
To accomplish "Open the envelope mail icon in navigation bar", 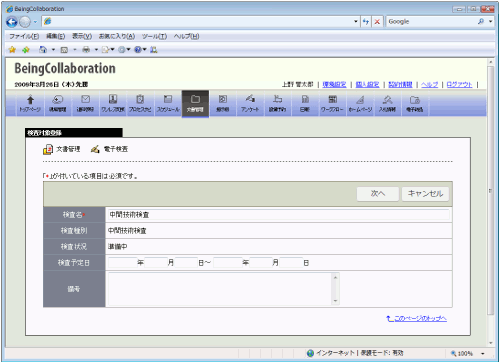I will (85, 104).
